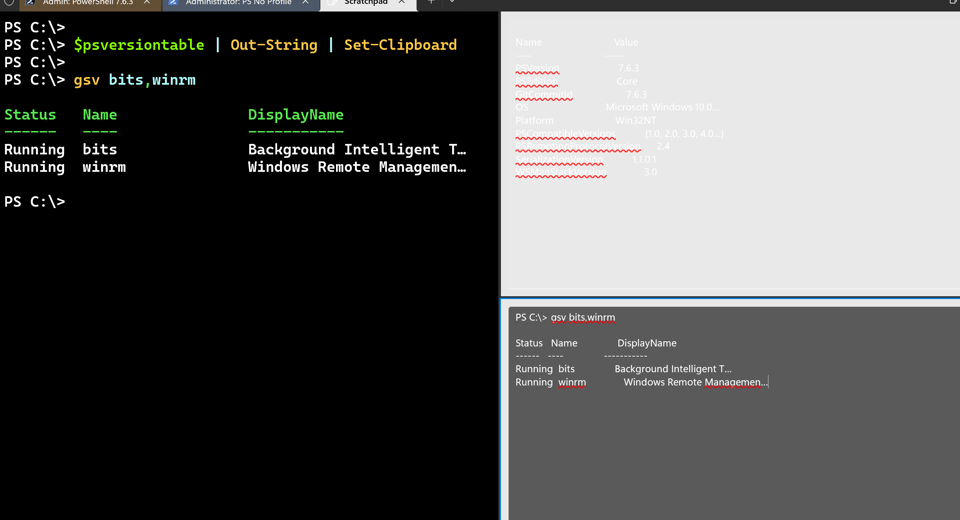Viewport: 960px width, 520px height.
Task: Click gsv bits,winrm in the lower scratchpad pane
Action: pyautogui.click(x=583, y=317)
